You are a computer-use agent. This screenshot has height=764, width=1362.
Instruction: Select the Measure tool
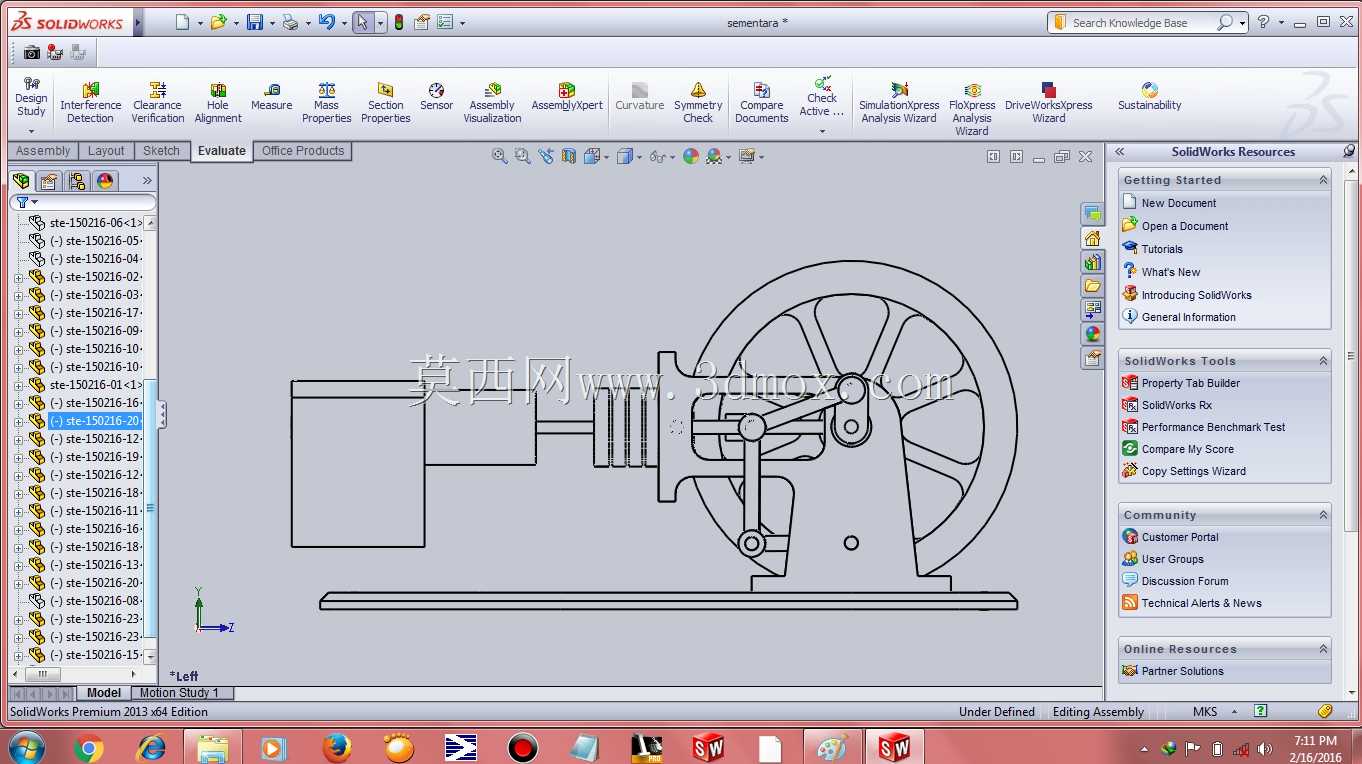point(271,97)
